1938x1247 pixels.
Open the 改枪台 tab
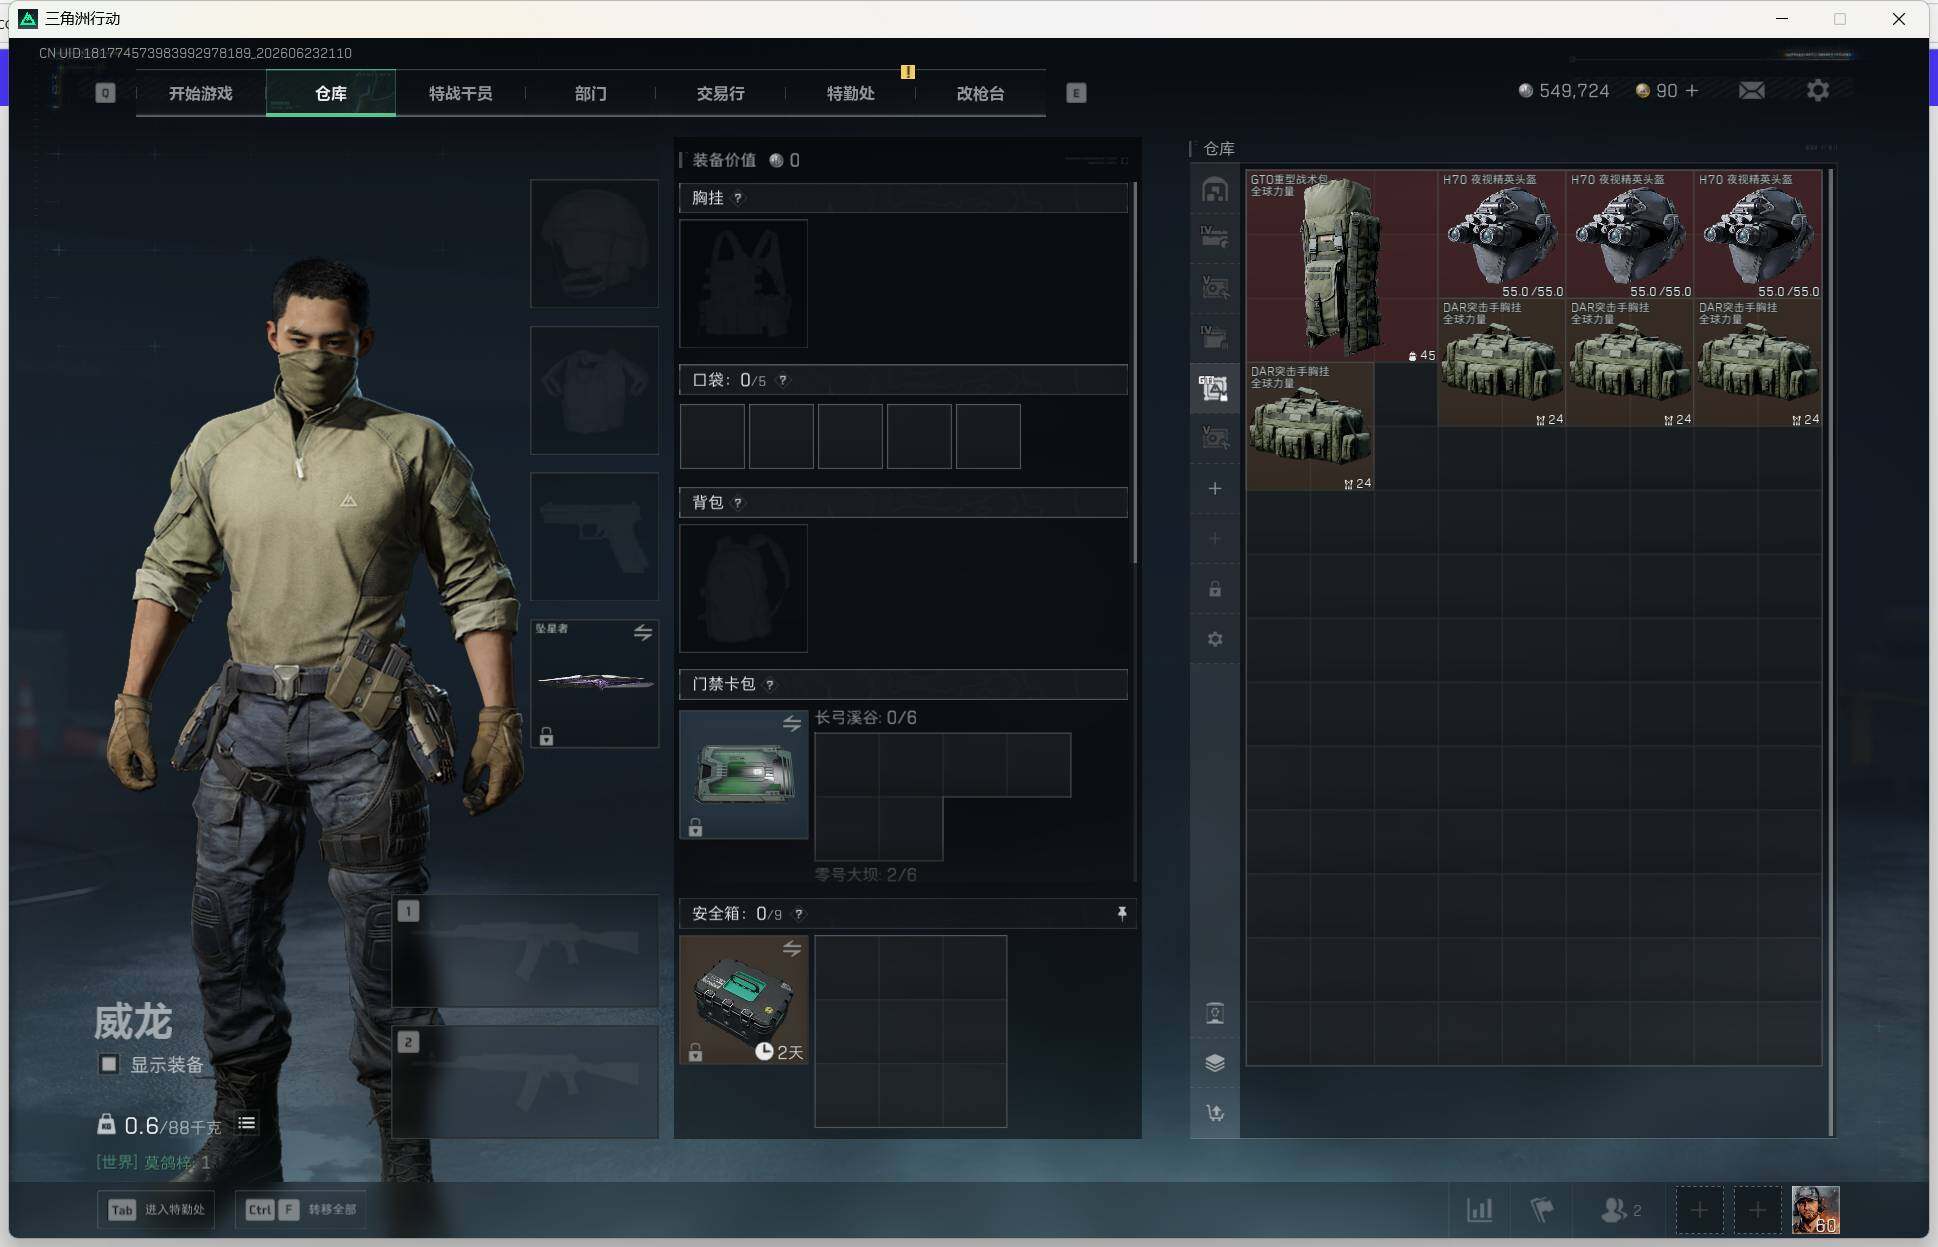click(x=980, y=93)
